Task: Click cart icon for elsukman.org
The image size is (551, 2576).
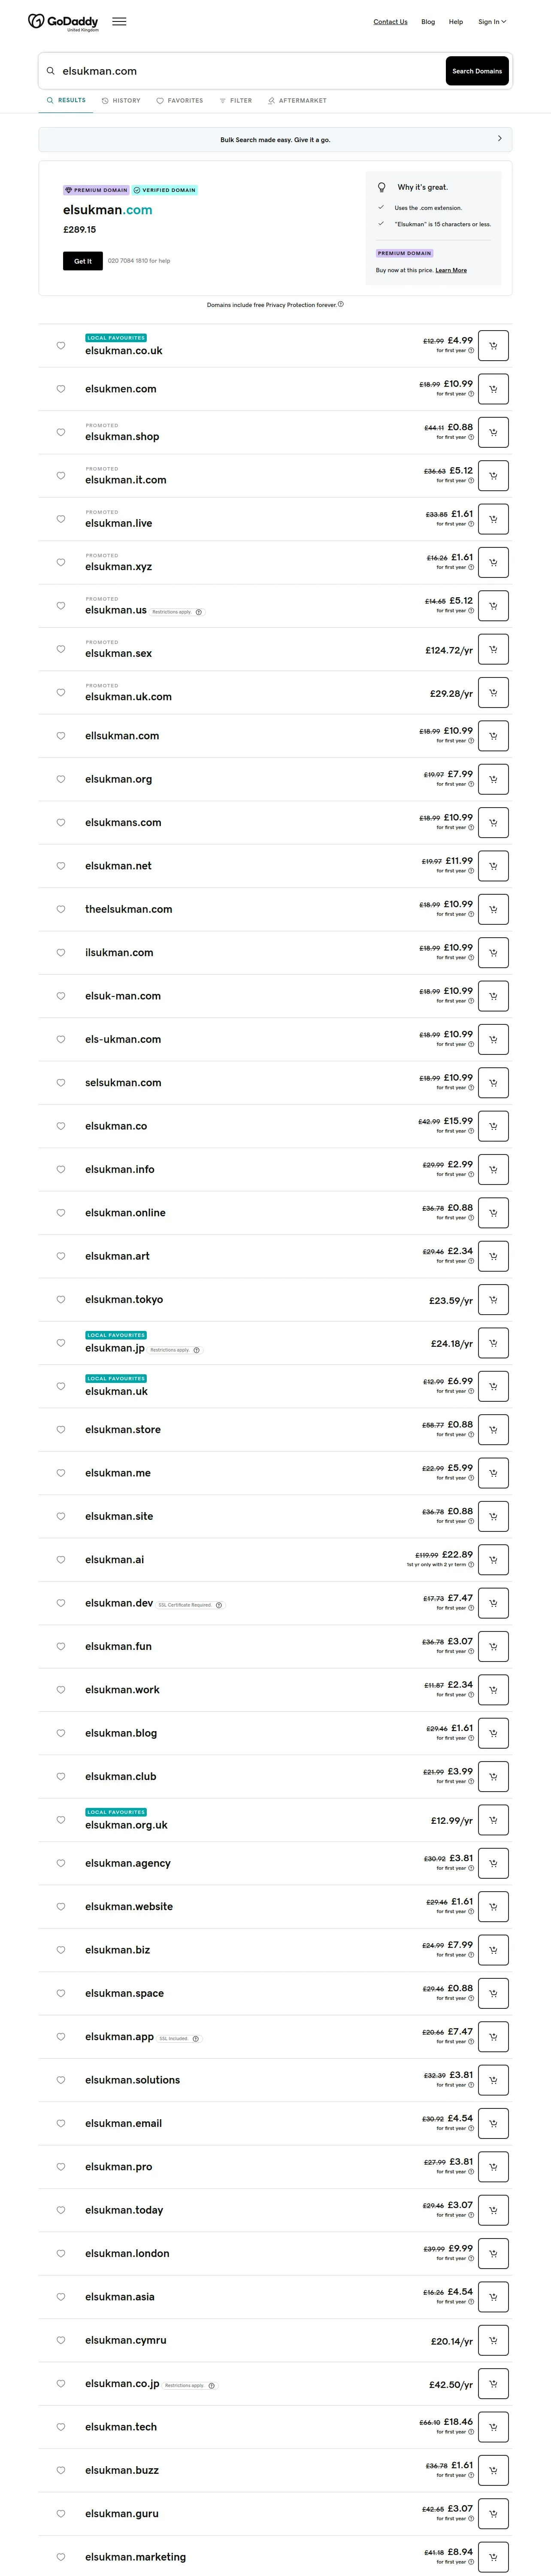Action: pos(493,779)
